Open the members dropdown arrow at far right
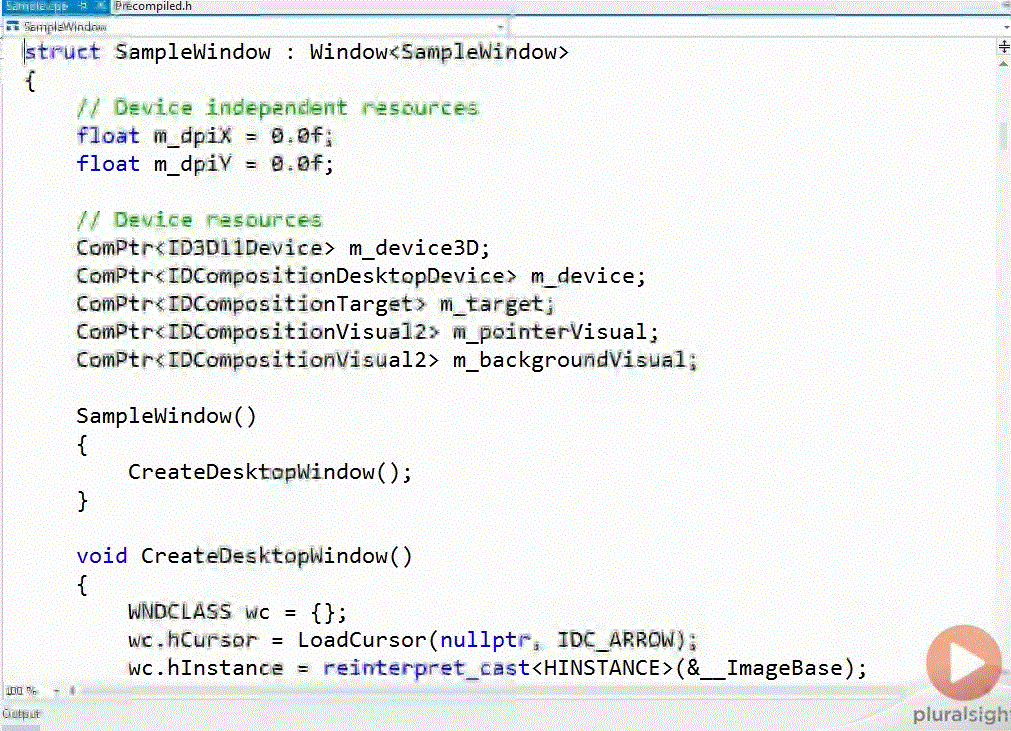This screenshot has height=731, width=1011. (x=1006, y=26)
